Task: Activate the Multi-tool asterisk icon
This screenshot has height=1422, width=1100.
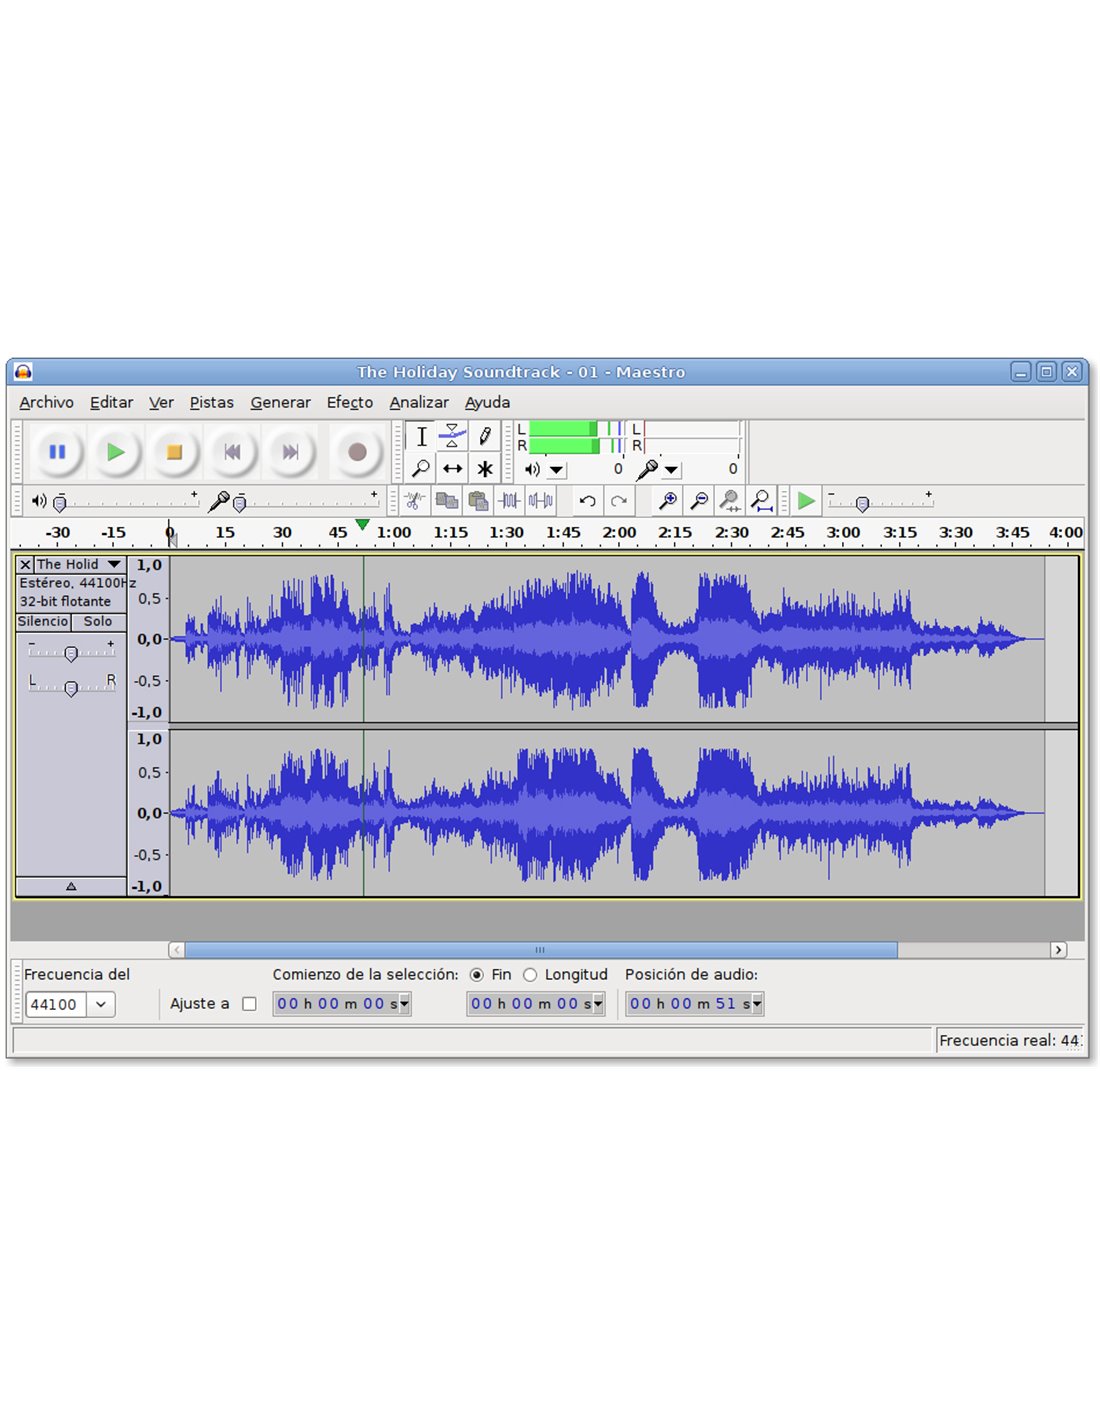Action: (485, 468)
